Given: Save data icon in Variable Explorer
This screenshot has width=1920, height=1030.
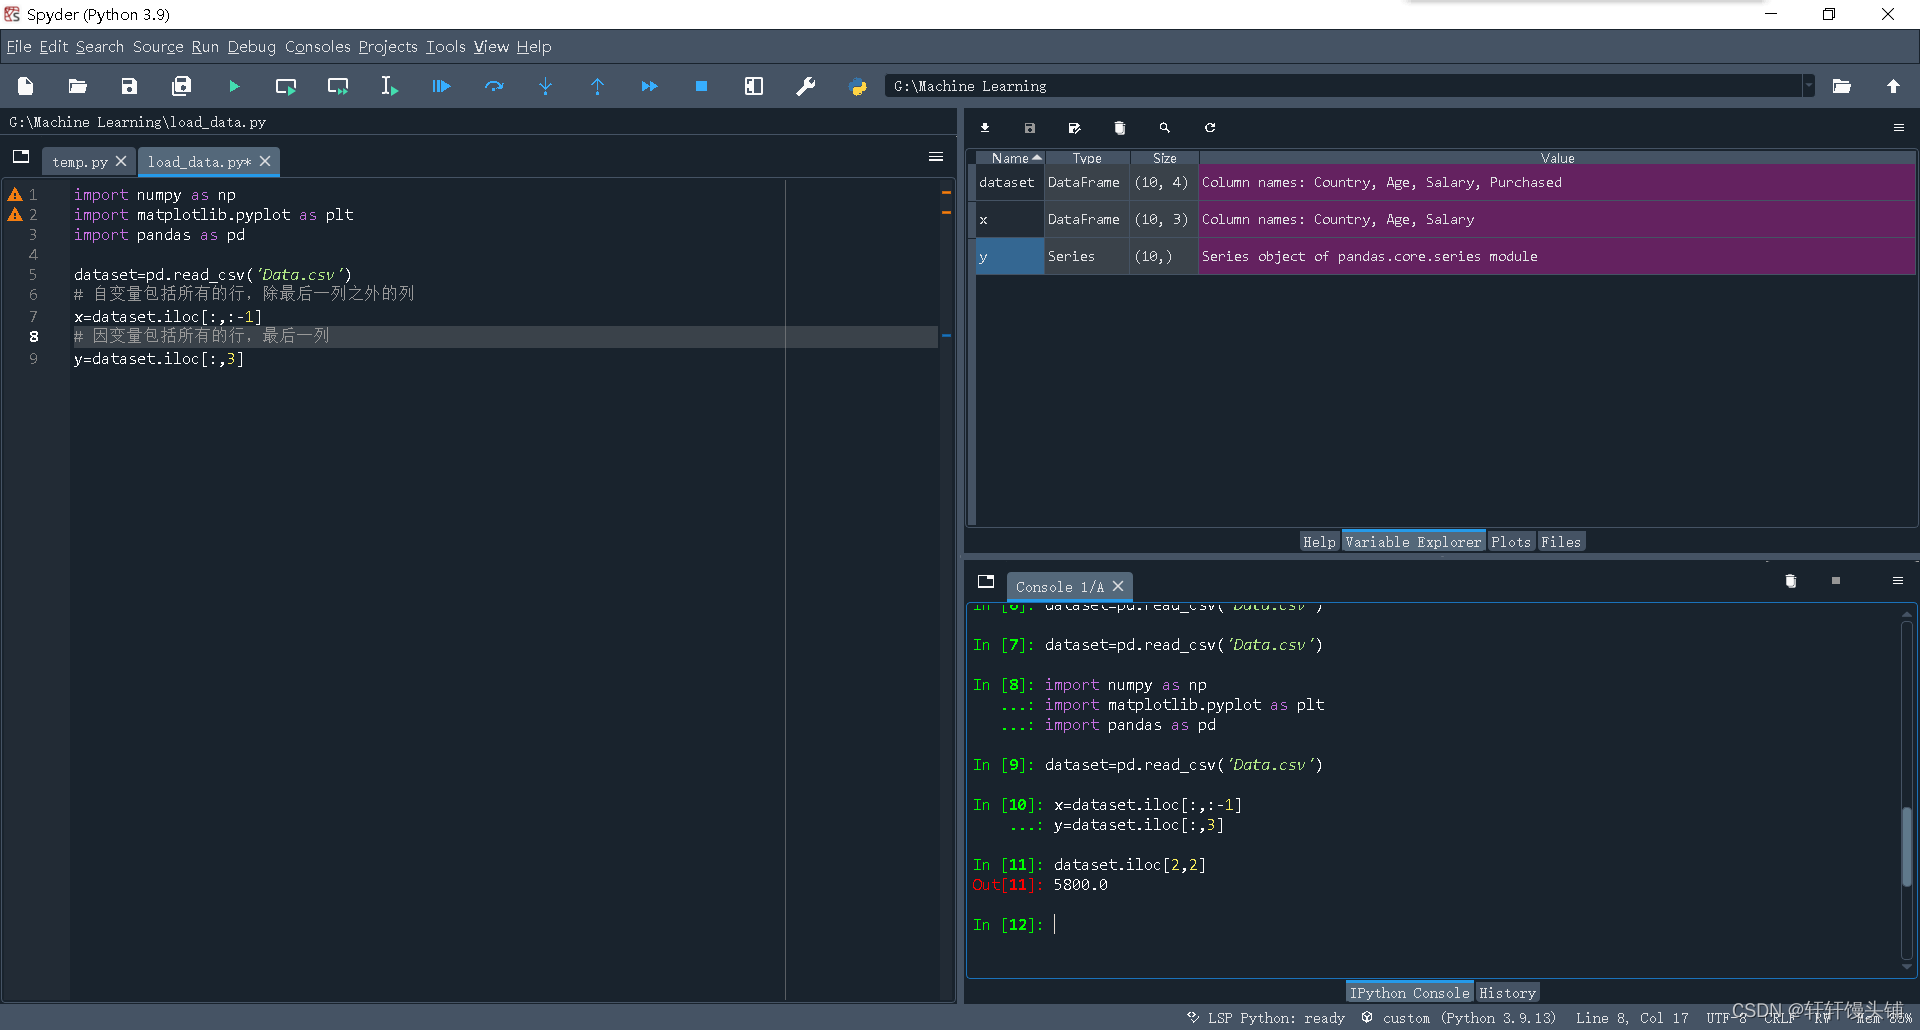Looking at the screenshot, I should pyautogui.click(x=1030, y=128).
